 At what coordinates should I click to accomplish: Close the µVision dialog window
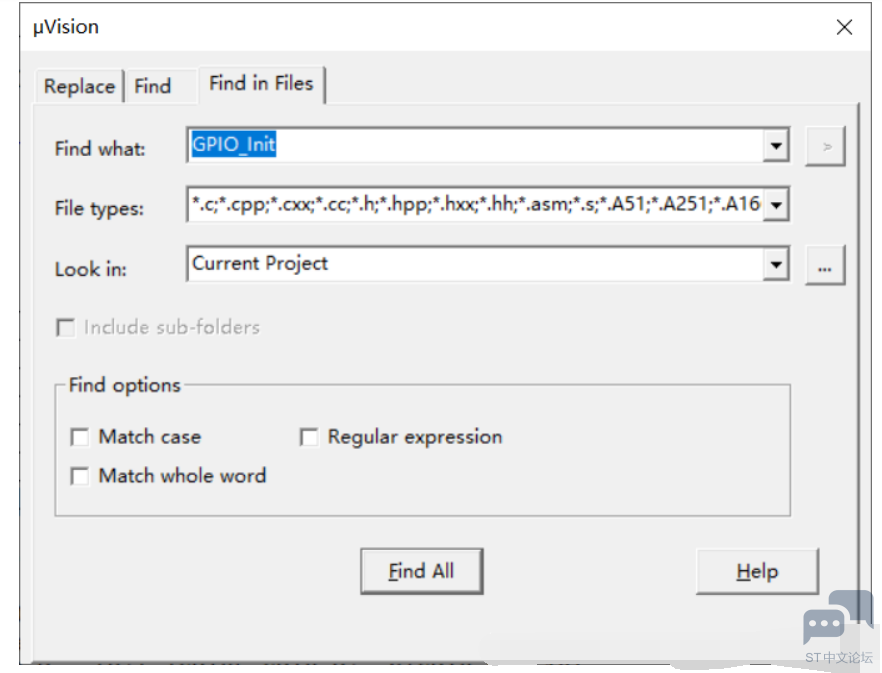tap(844, 27)
